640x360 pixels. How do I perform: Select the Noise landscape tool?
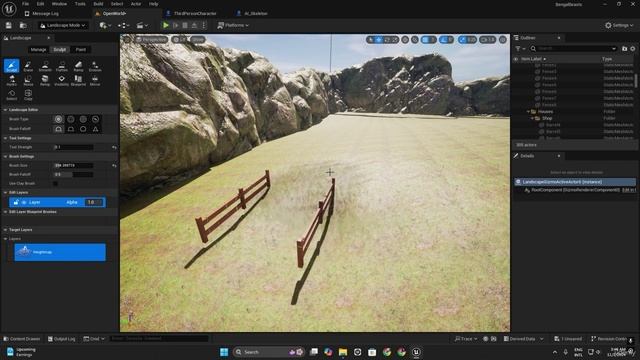tap(28, 80)
